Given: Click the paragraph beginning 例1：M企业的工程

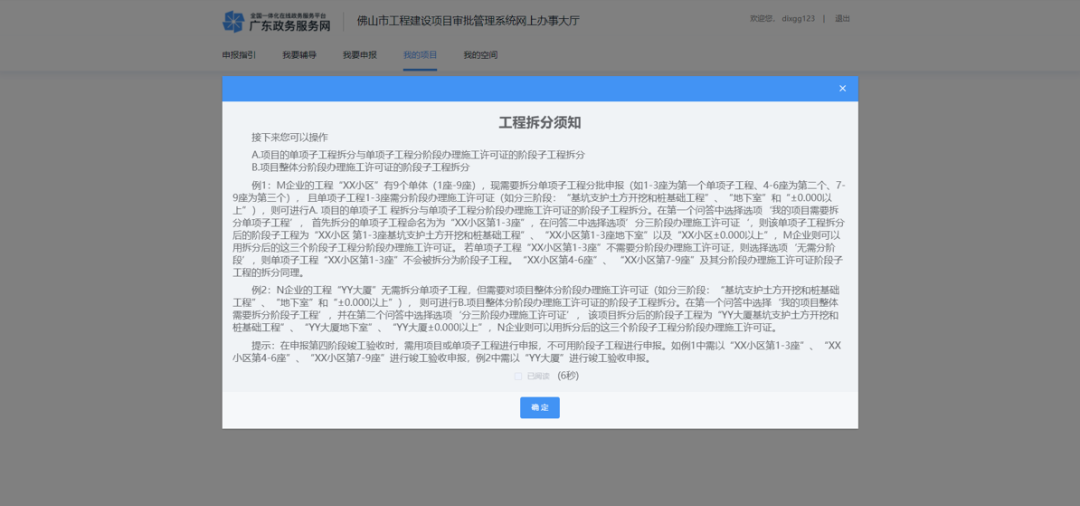Looking at the screenshot, I should [x=539, y=229].
